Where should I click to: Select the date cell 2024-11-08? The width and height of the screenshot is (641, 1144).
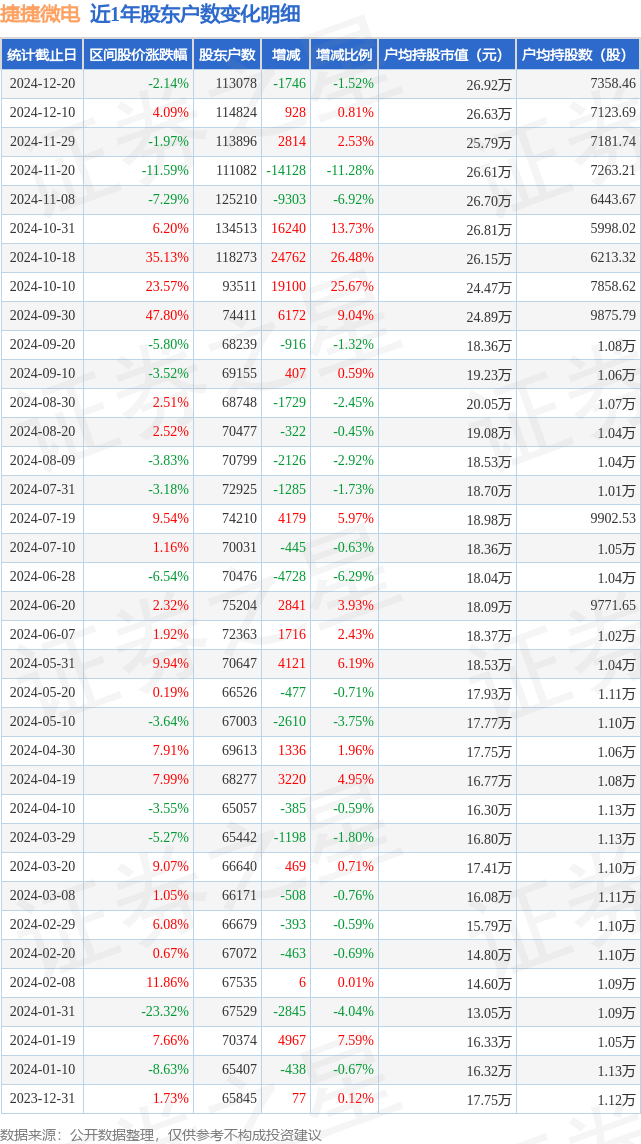click(43, 199)
